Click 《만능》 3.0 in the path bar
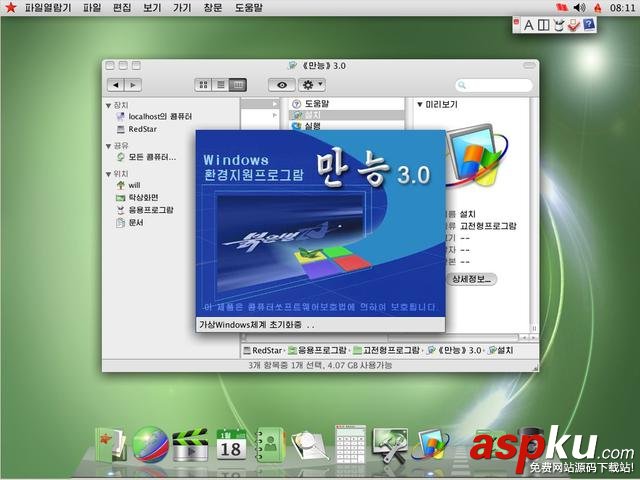Viewport: 640px width, 480px height. [x=454, y=350]
